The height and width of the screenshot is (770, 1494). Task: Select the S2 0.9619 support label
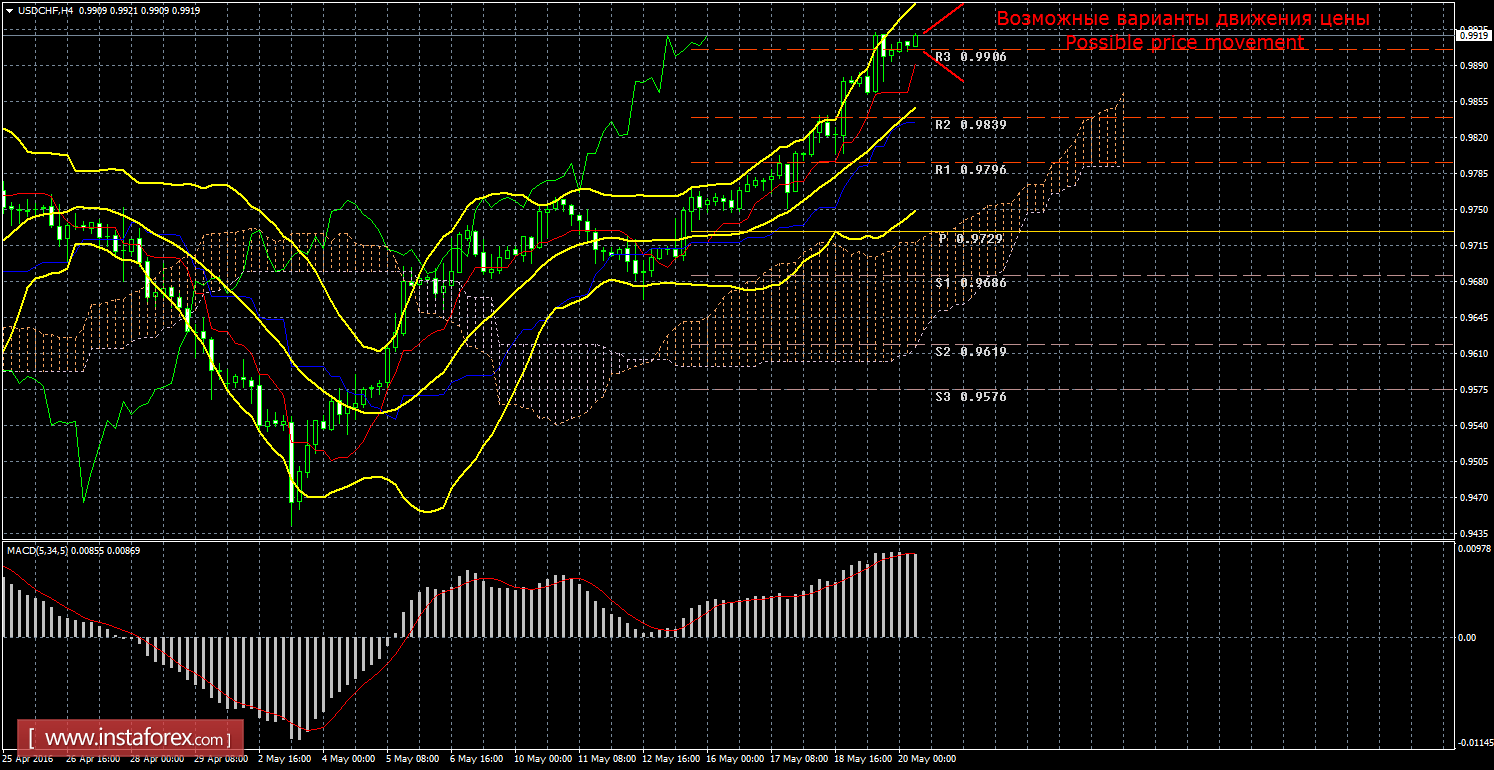(970, 352)
